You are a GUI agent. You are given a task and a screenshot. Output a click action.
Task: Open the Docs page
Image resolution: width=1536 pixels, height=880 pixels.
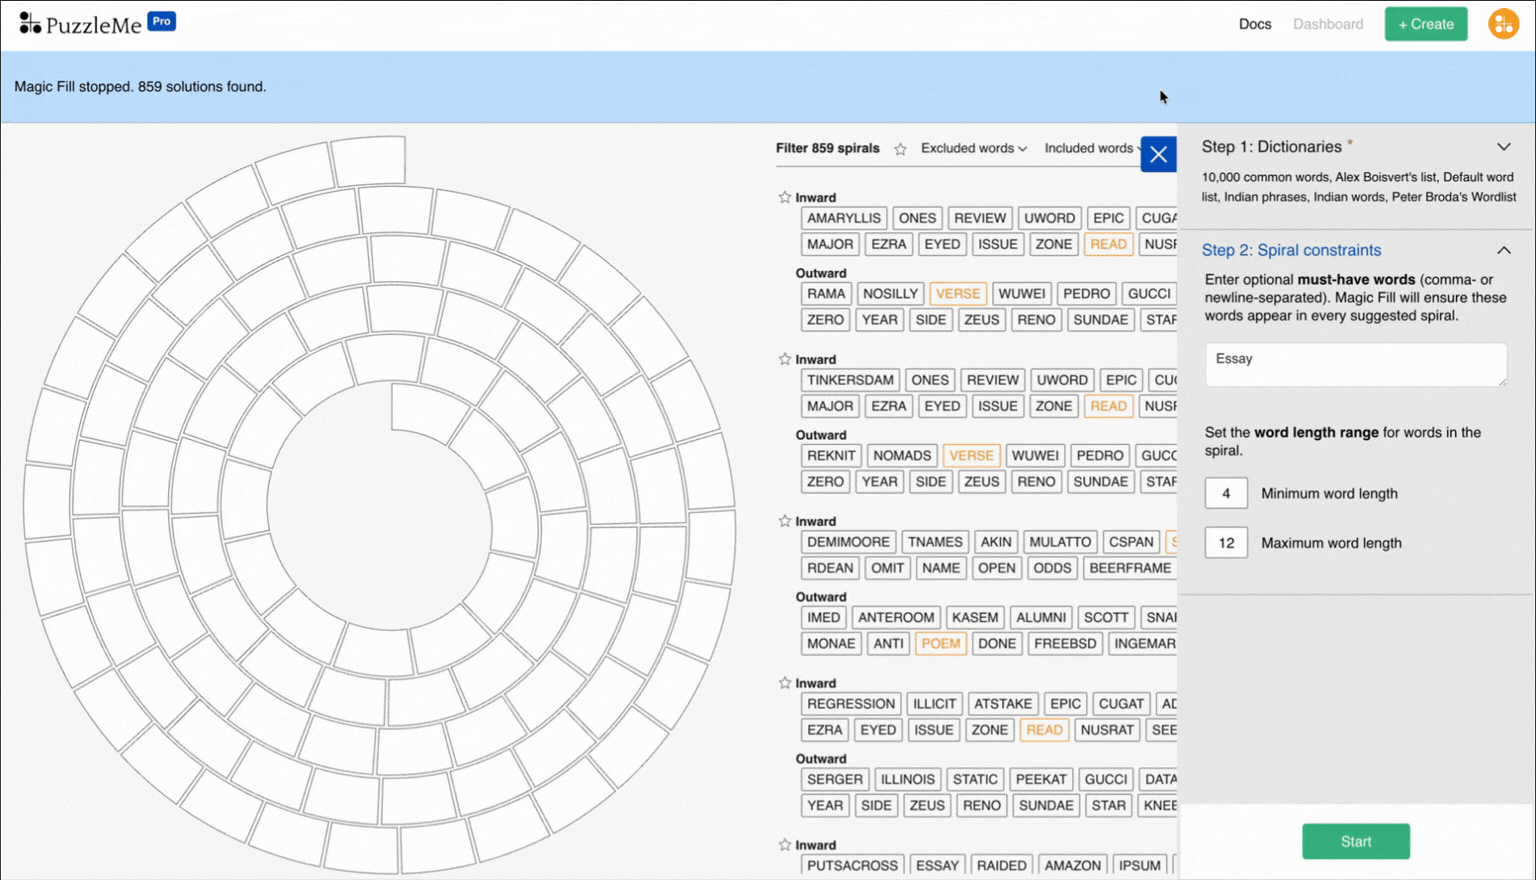(1255, 24)
